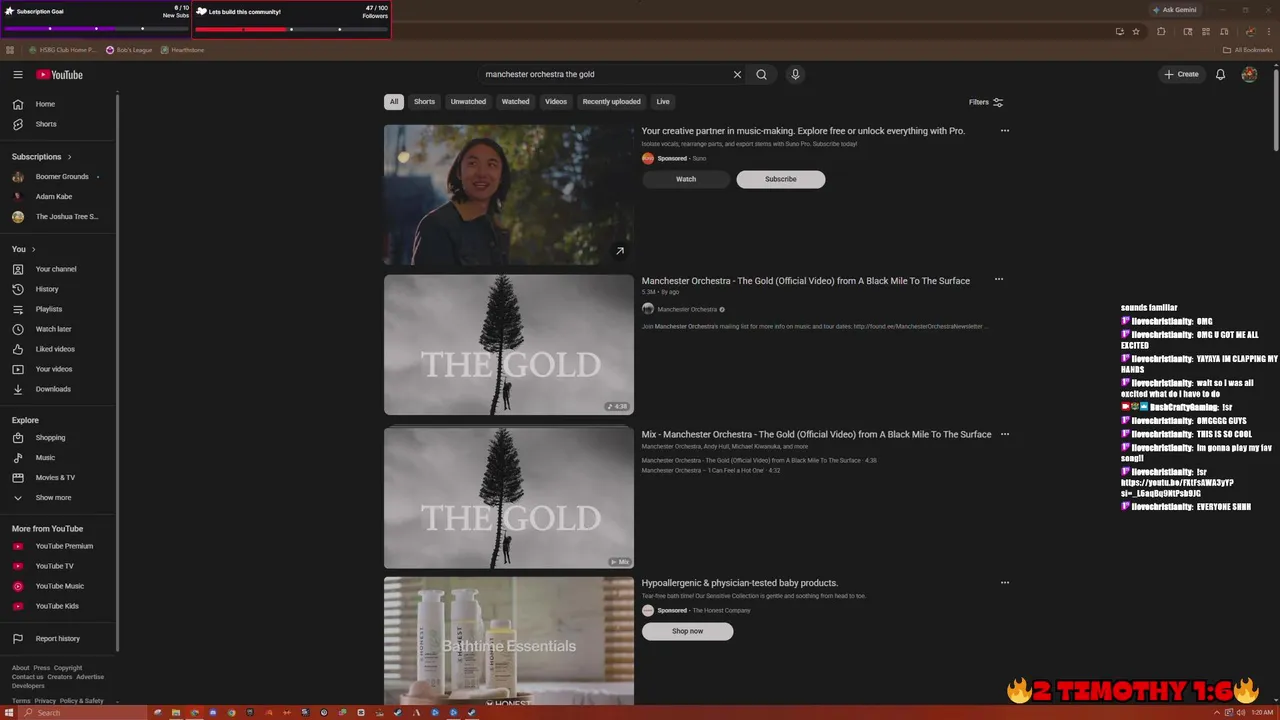Open the notifications bell
Screen dimensions: 1280x720
[x=1220, y=74]
